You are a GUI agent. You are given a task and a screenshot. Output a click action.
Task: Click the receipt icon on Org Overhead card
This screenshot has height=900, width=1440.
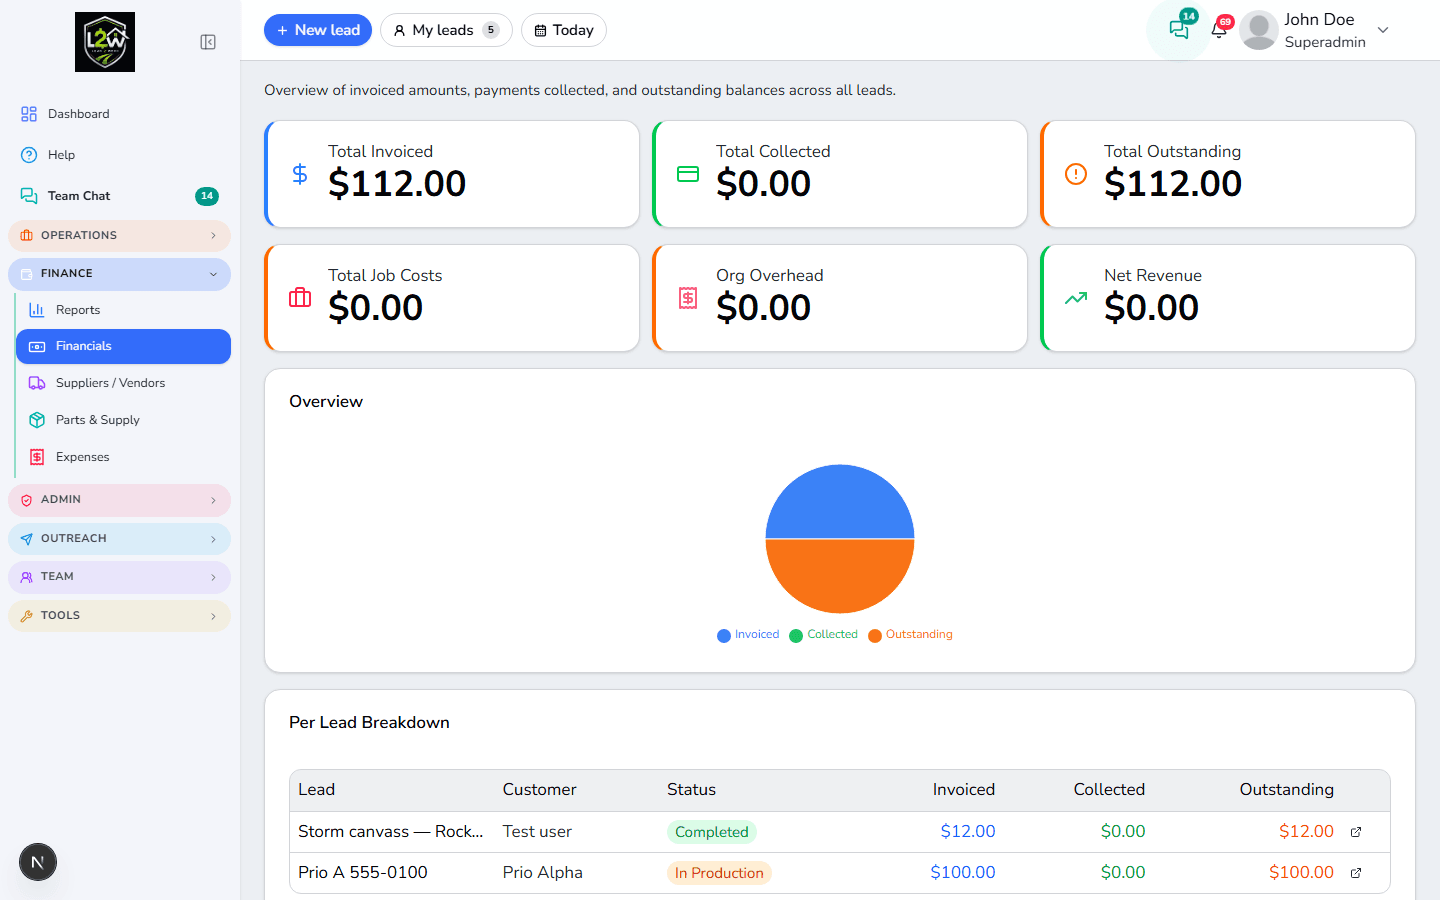(688, 298)
